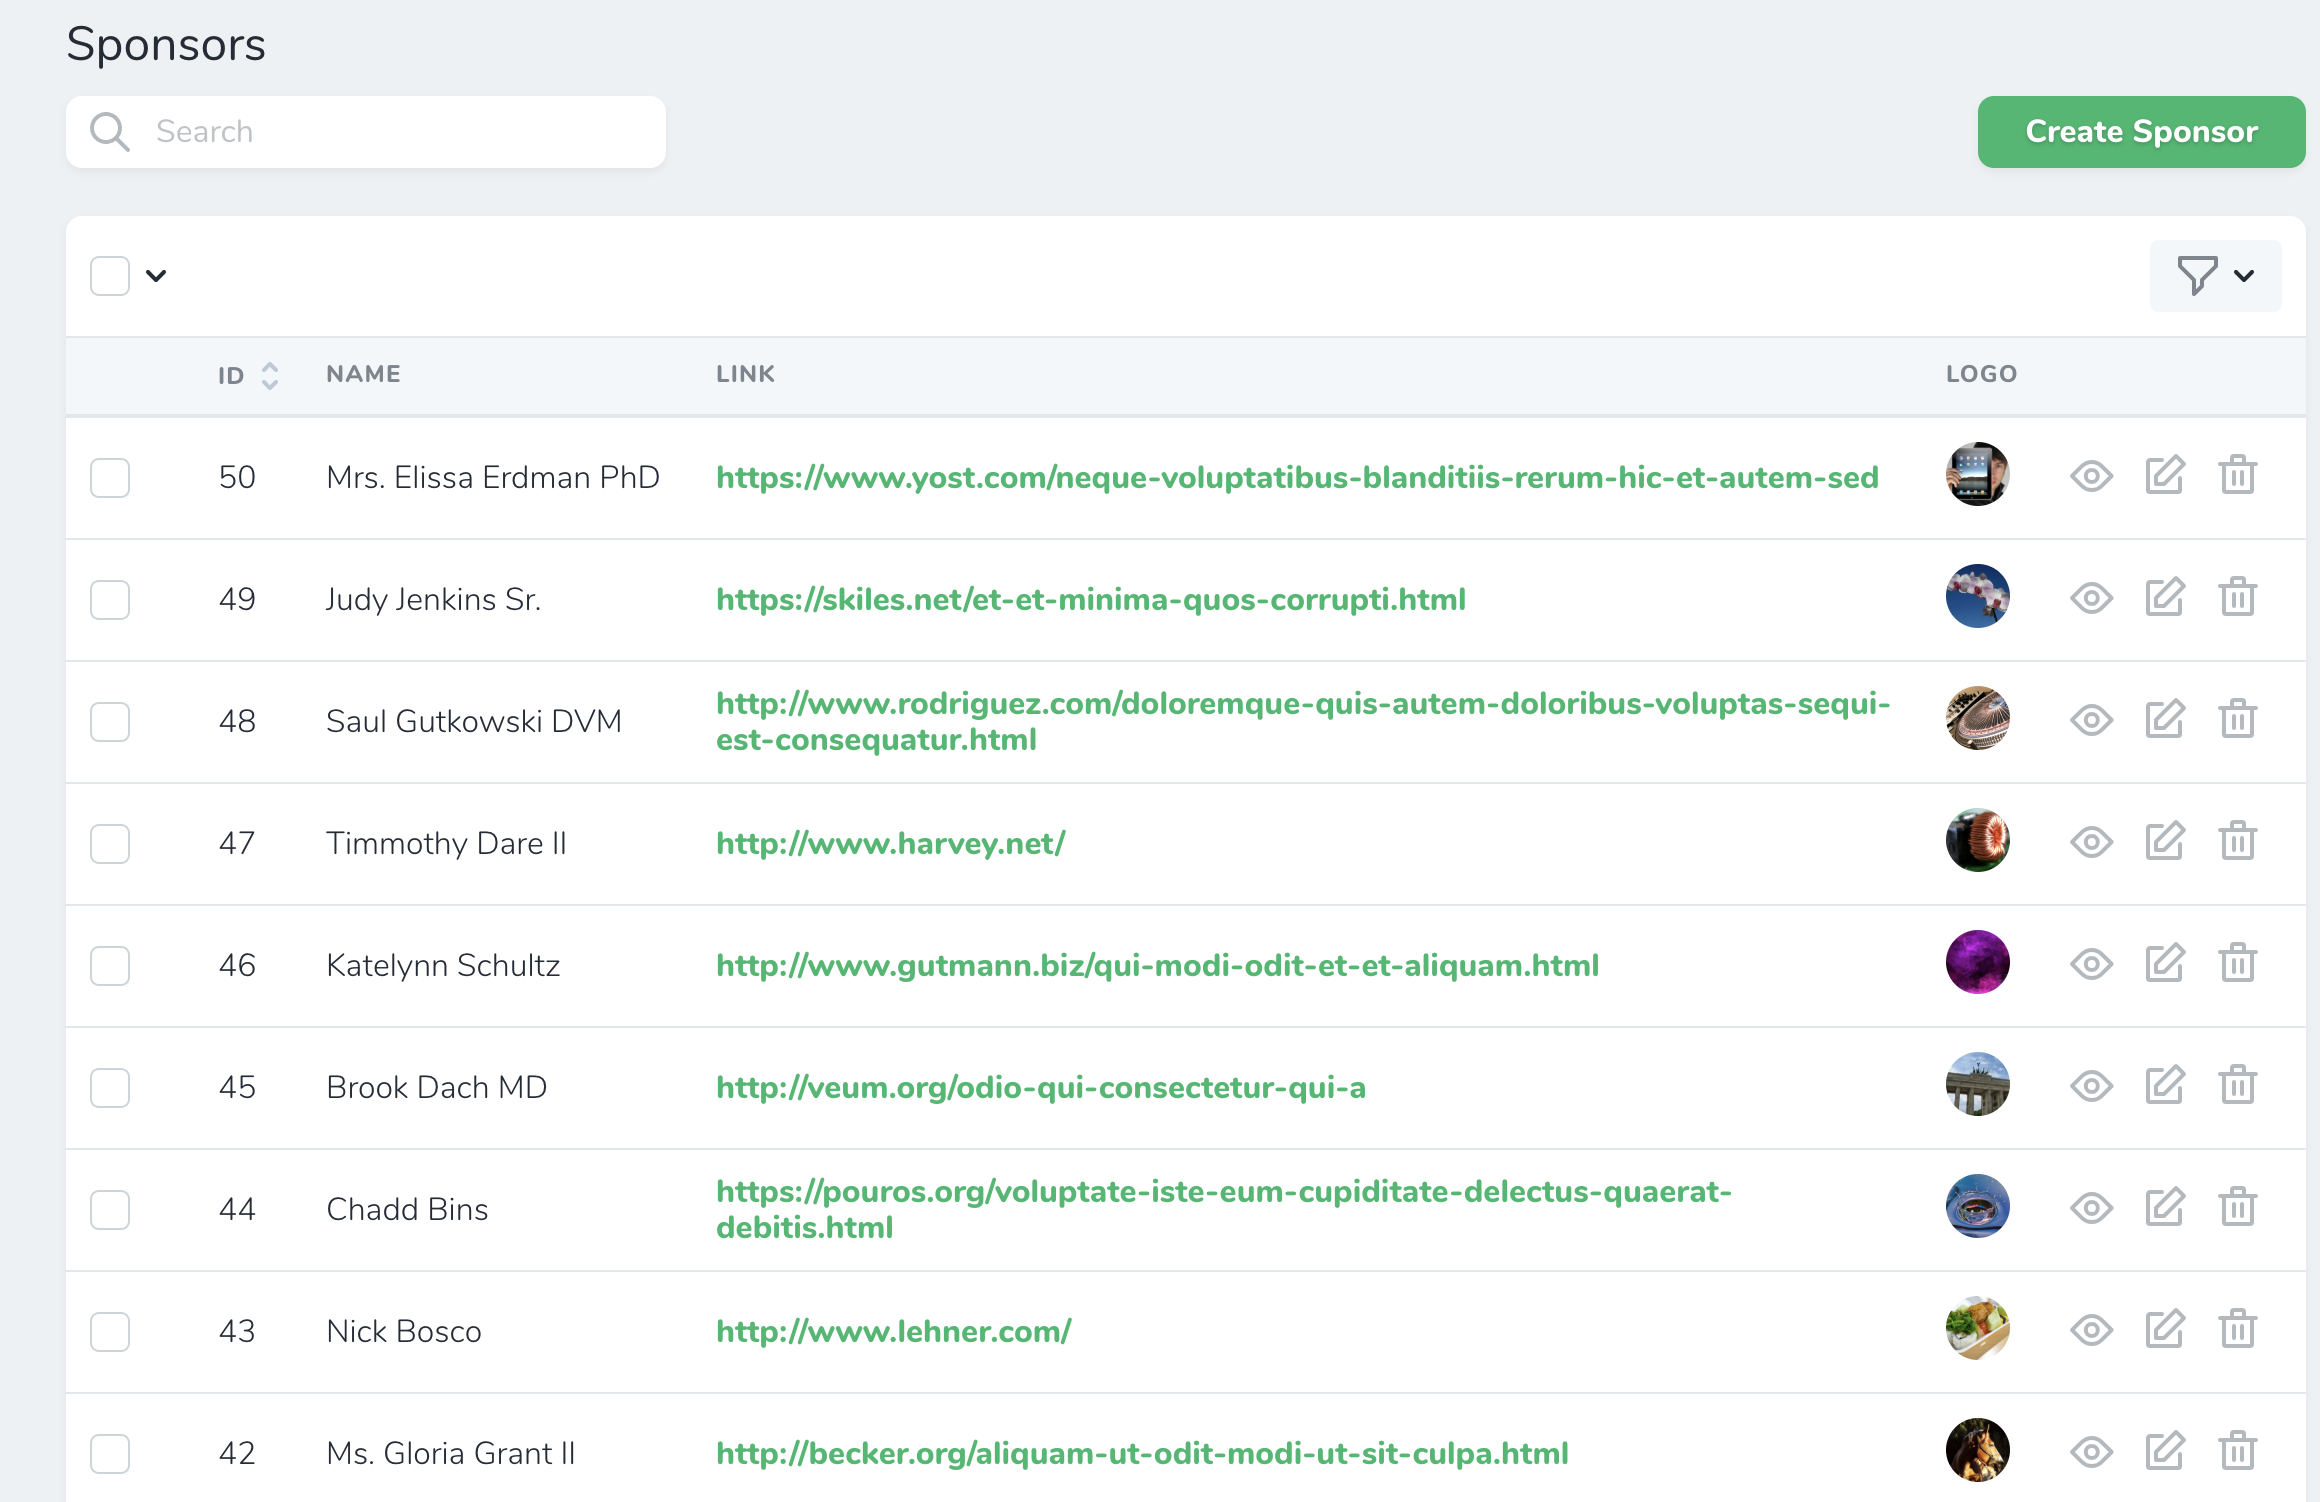2320x1502 pixels.
Task: Edit sponsor Chadd Bins
Action: pos(2165,1208)
